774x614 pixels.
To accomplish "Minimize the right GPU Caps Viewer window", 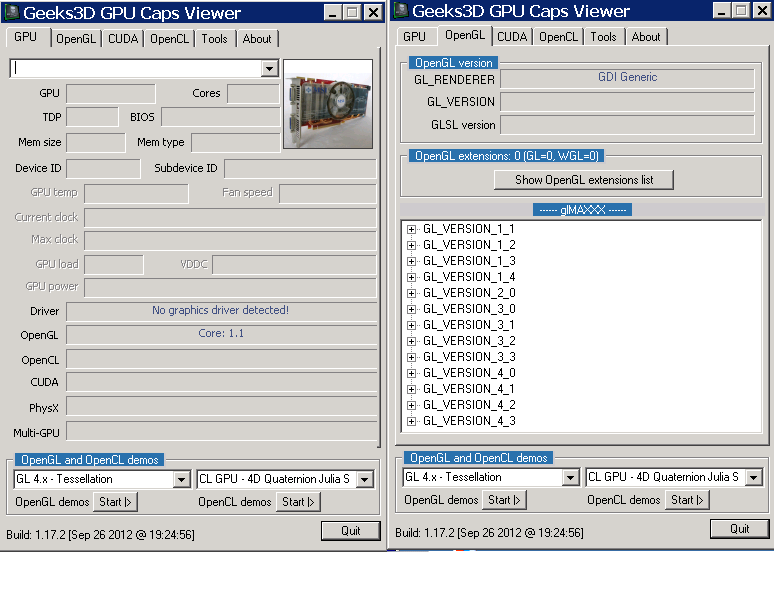I will coord(722,10).
